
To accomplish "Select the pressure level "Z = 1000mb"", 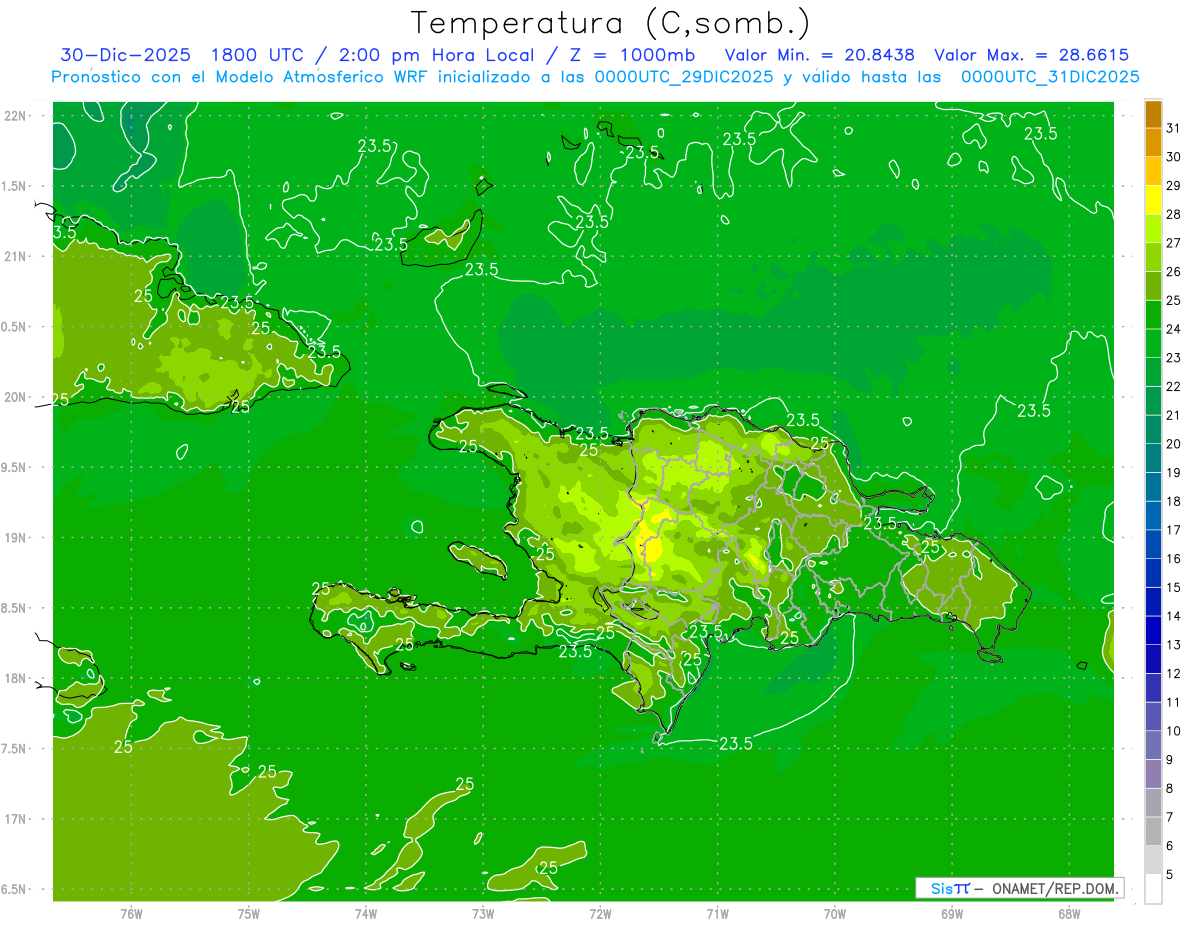I will (632, 55).
